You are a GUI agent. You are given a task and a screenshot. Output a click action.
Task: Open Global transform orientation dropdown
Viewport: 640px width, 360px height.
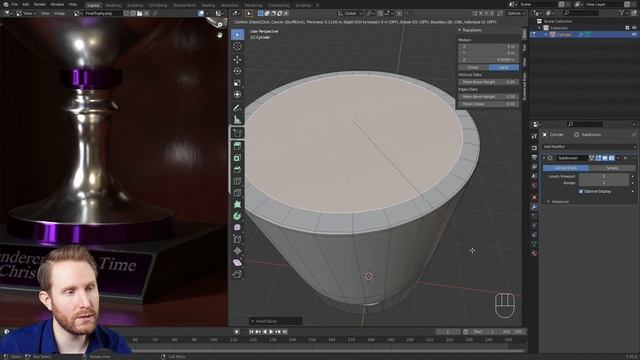pyautogui.click(x=350, y=13)
